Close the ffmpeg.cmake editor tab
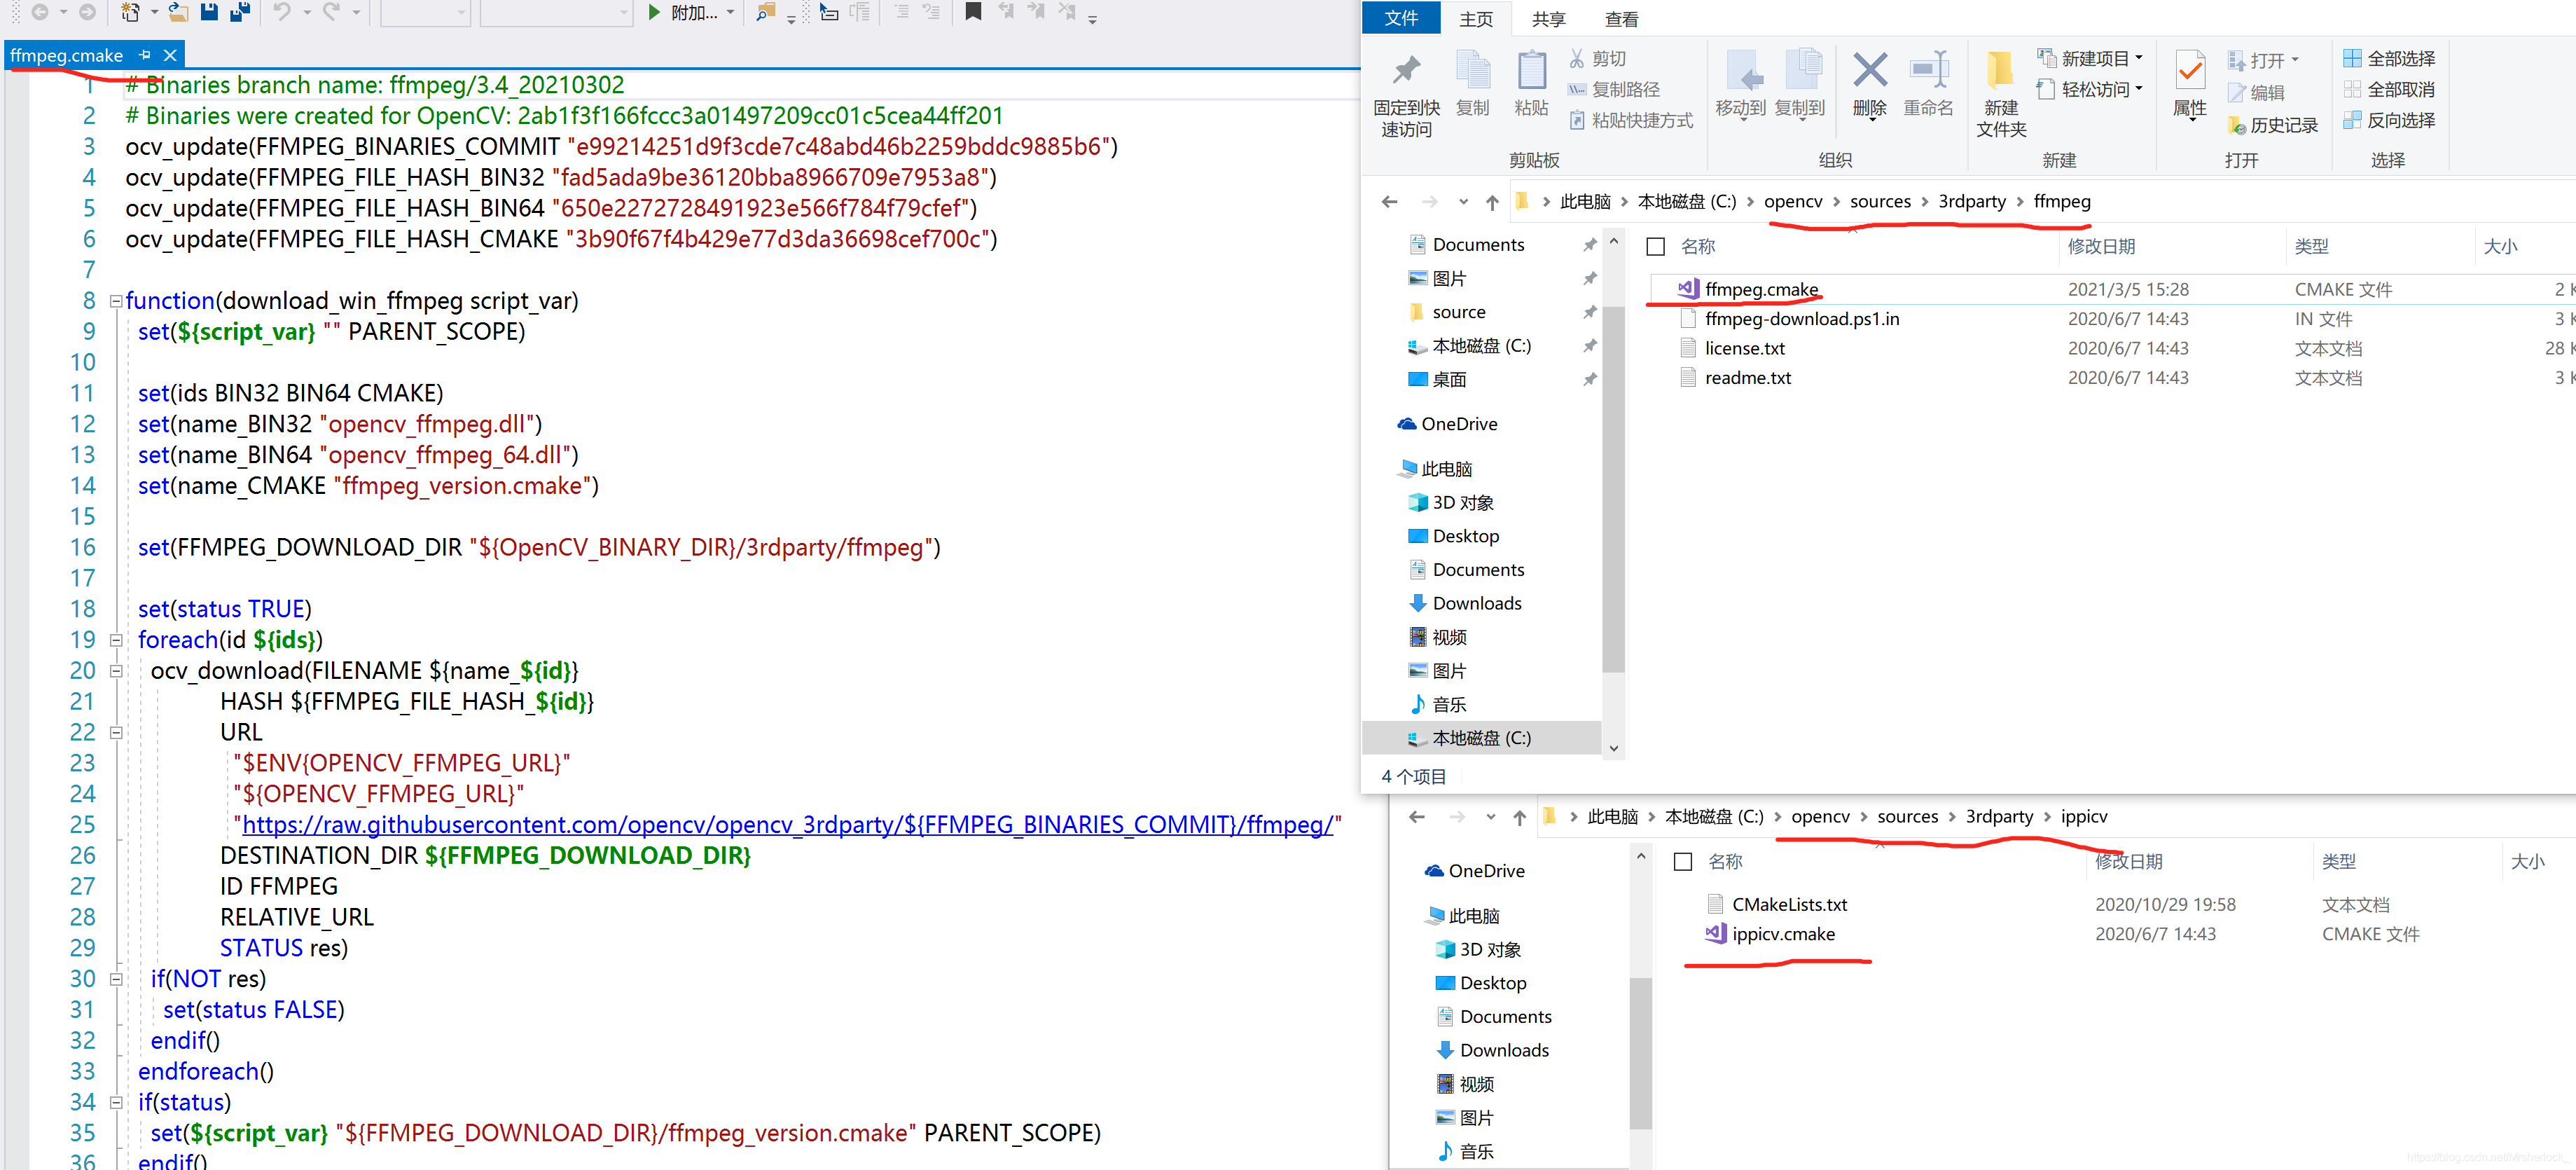The width and height of the screenshot is (2576, 1170). 170,56
